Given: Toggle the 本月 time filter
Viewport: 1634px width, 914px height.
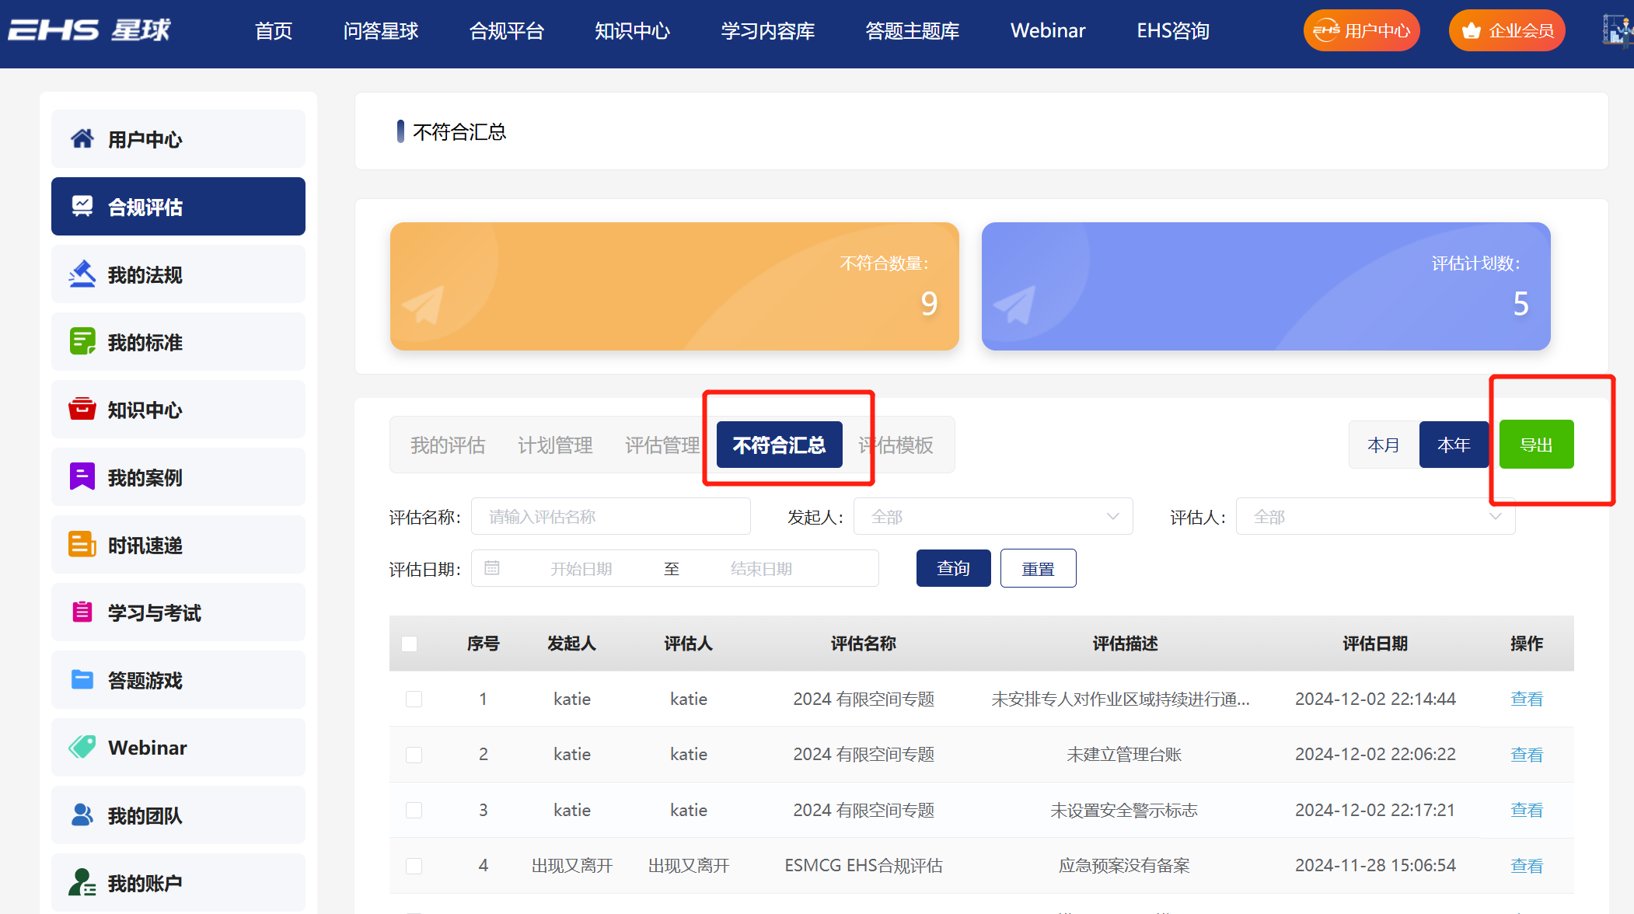Looking at the screenshot, I should (x=1382, y=444).
